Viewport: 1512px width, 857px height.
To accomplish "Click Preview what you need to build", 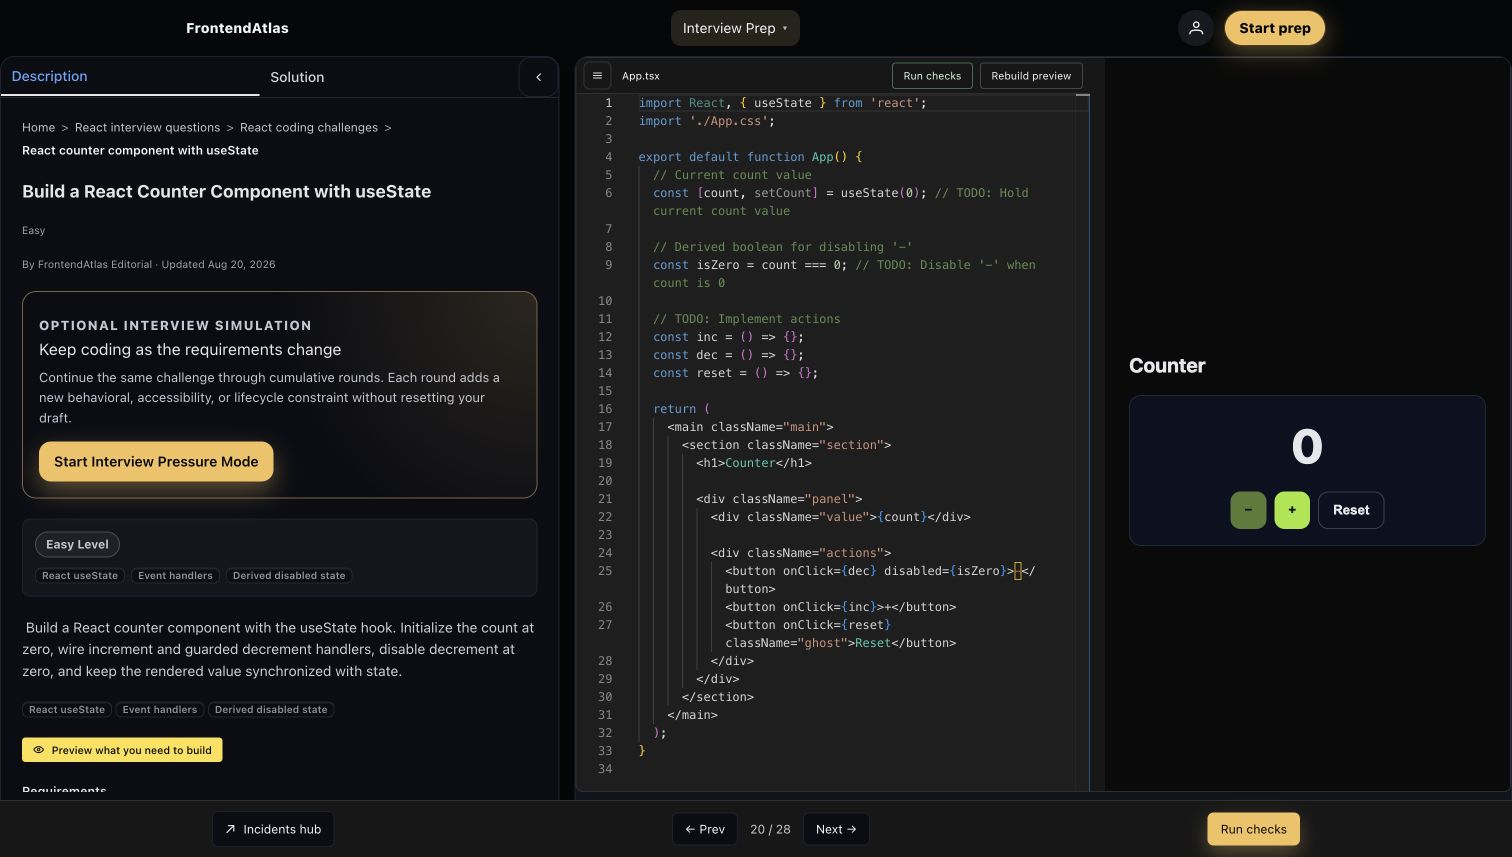I will (122, 750).
